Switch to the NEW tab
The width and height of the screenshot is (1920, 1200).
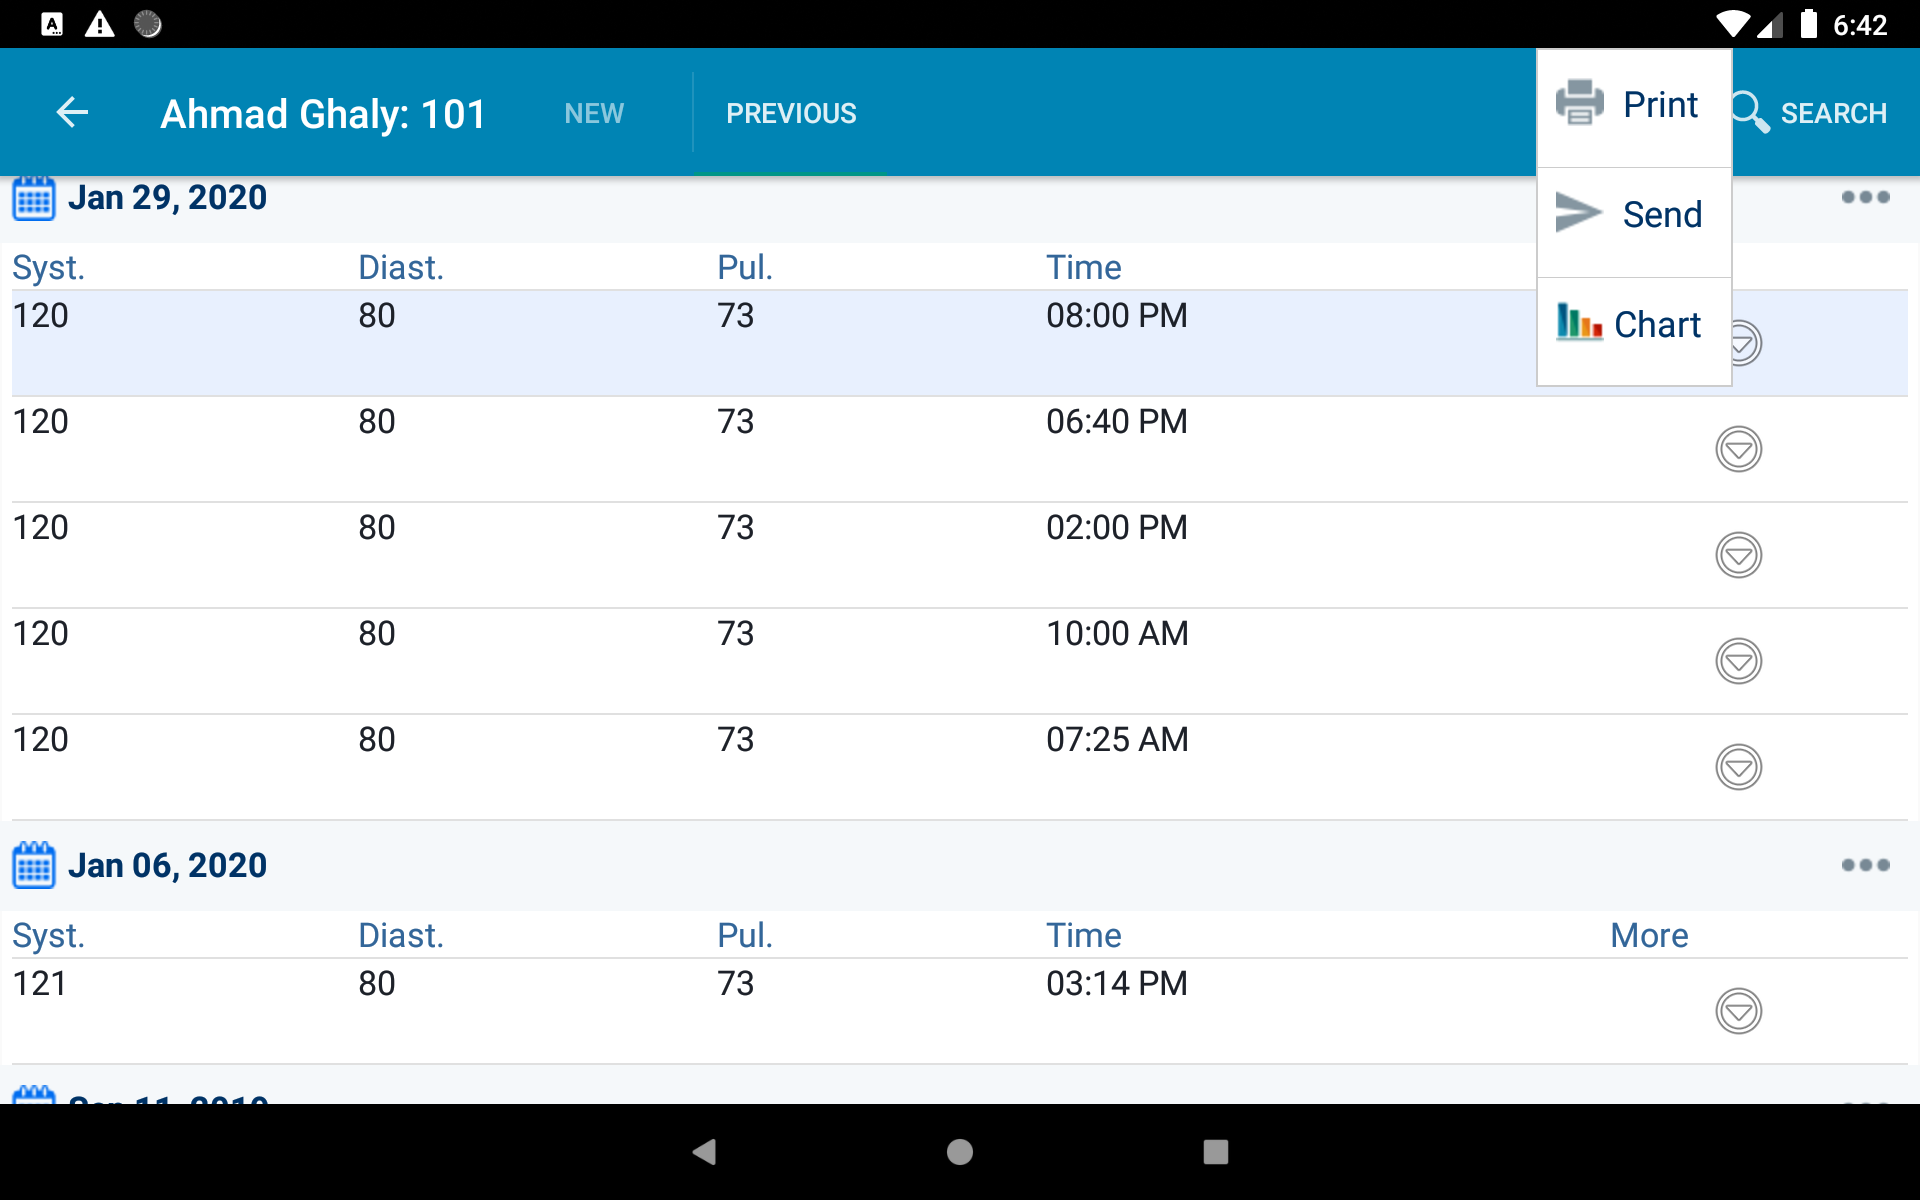coord(594,113)
